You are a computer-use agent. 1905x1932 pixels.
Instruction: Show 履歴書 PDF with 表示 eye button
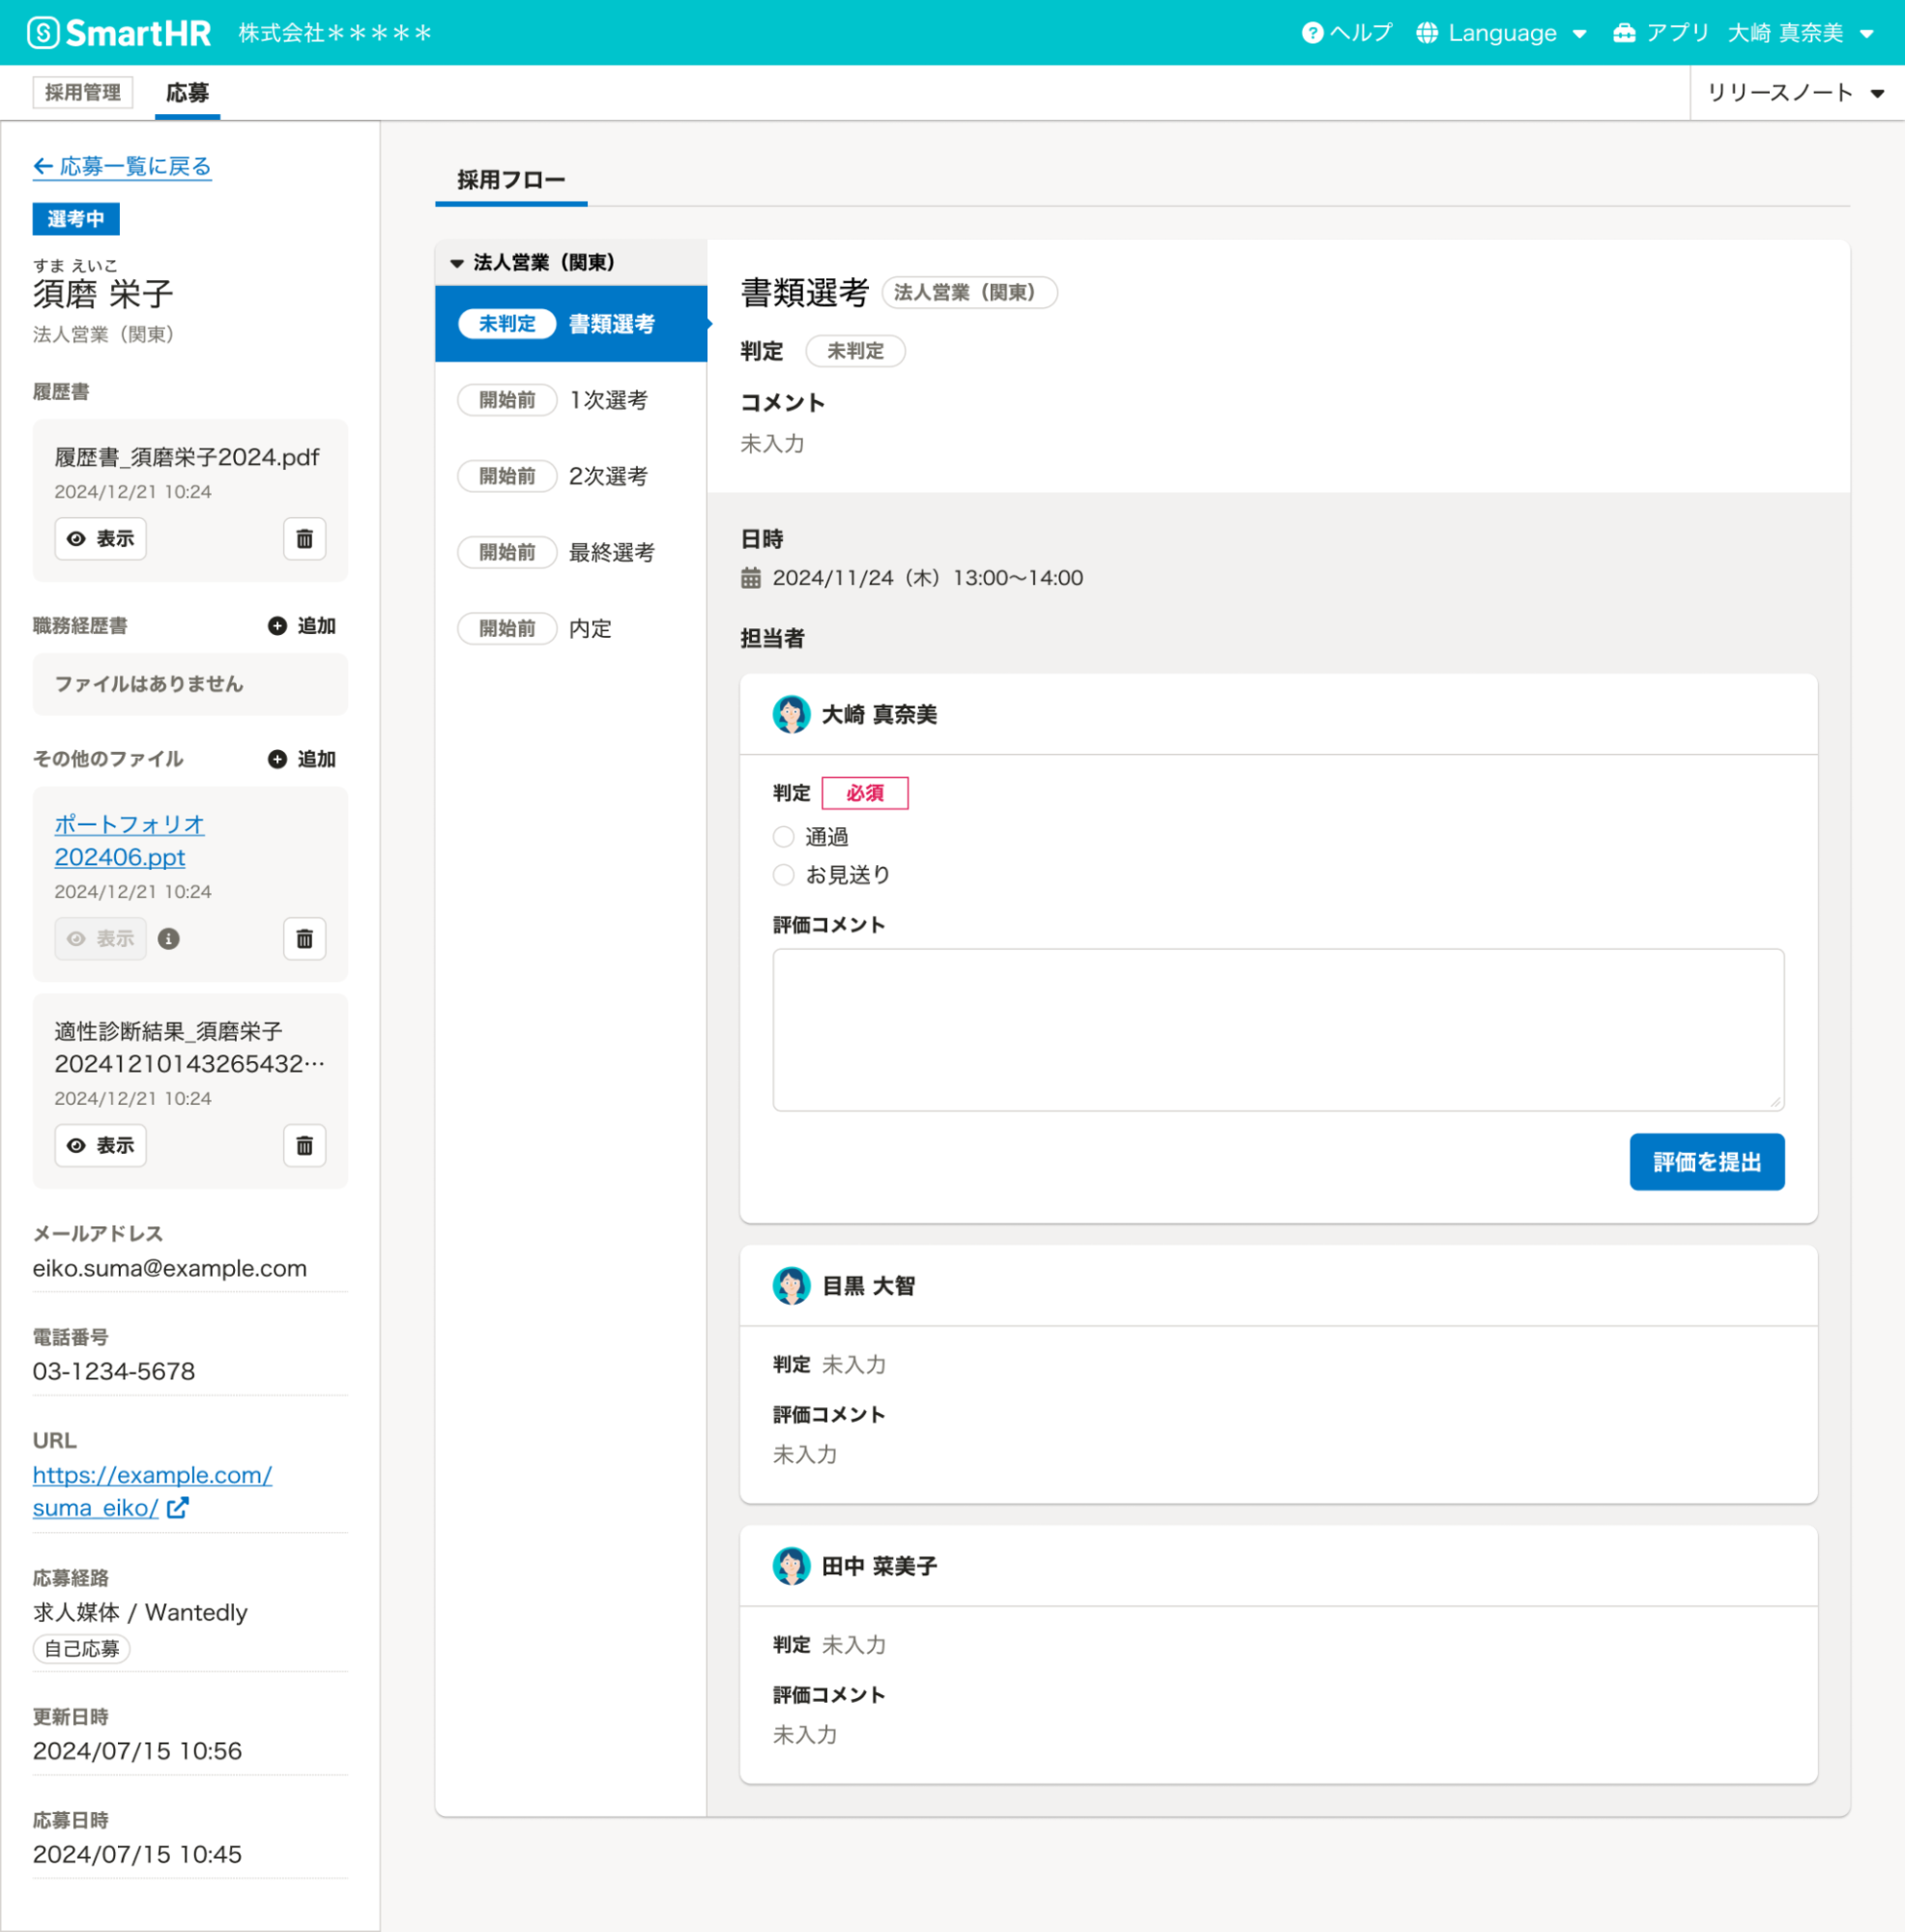tap(101, 539)
